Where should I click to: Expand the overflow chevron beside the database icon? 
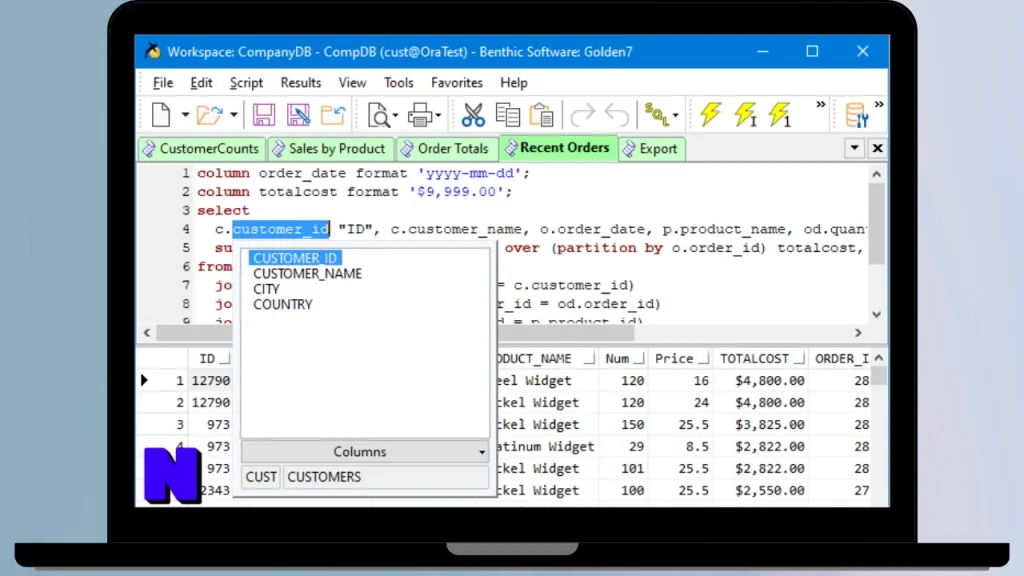[879, 104]
